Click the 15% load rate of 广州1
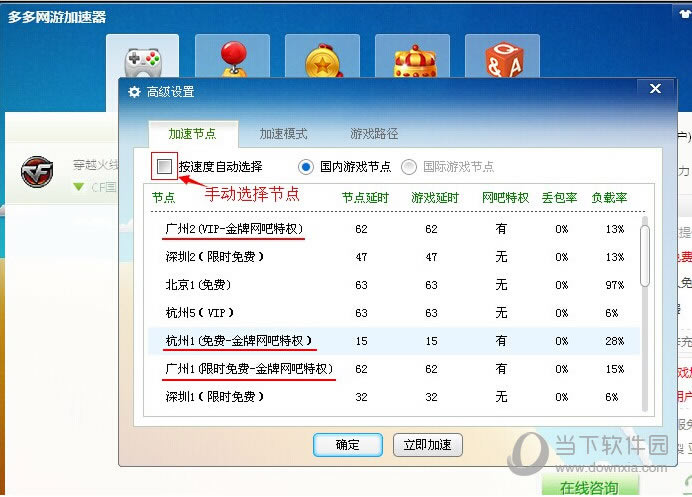692x497 pixels. click(615, 369)
